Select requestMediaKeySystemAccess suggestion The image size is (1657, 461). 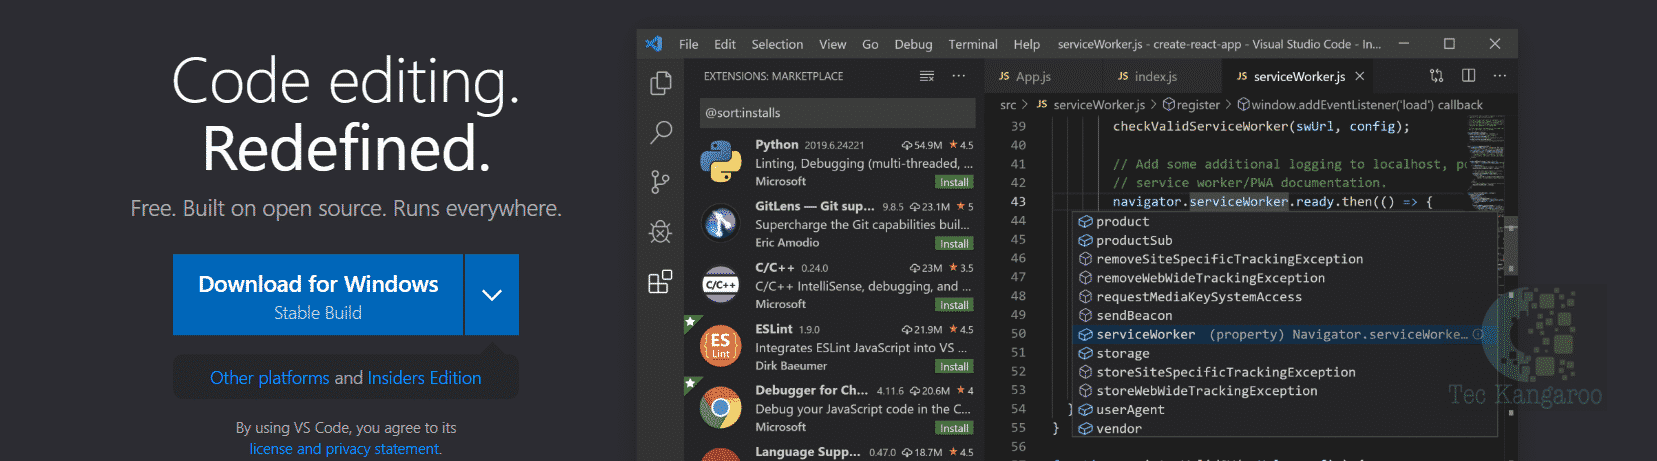[x=1286, y=297]
